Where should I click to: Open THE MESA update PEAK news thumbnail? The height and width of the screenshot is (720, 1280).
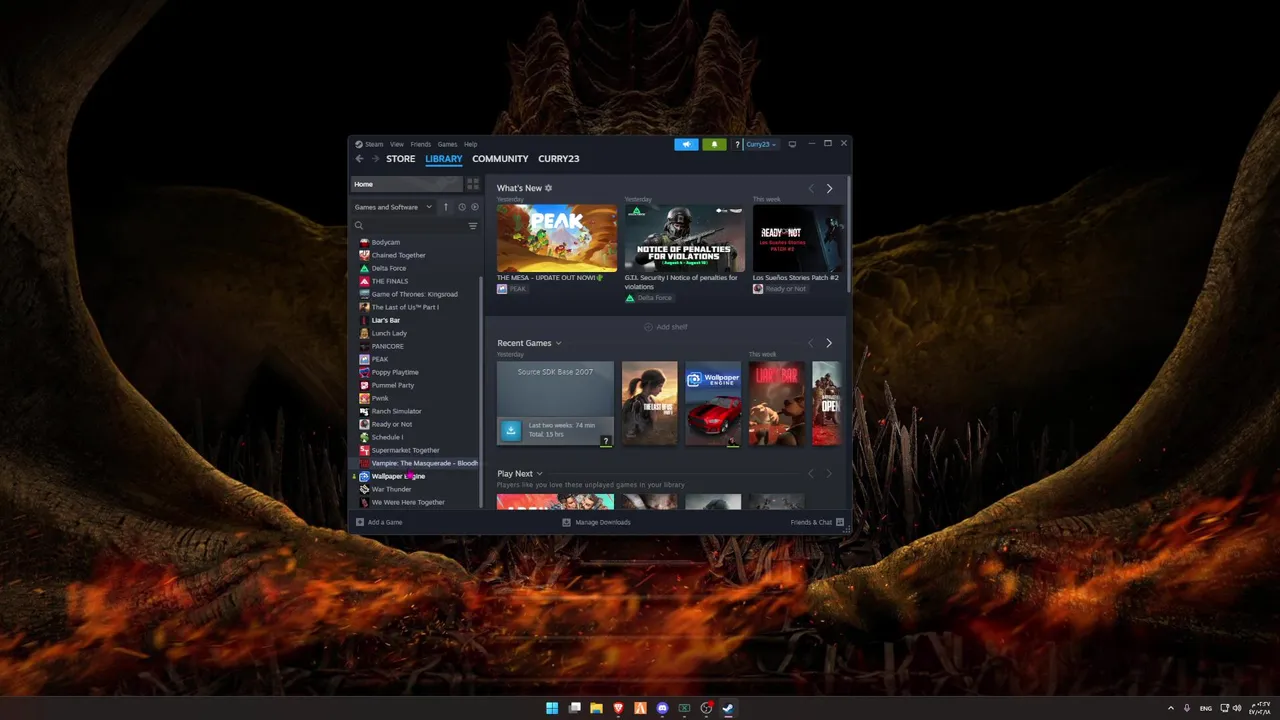(x=557, y=238)
